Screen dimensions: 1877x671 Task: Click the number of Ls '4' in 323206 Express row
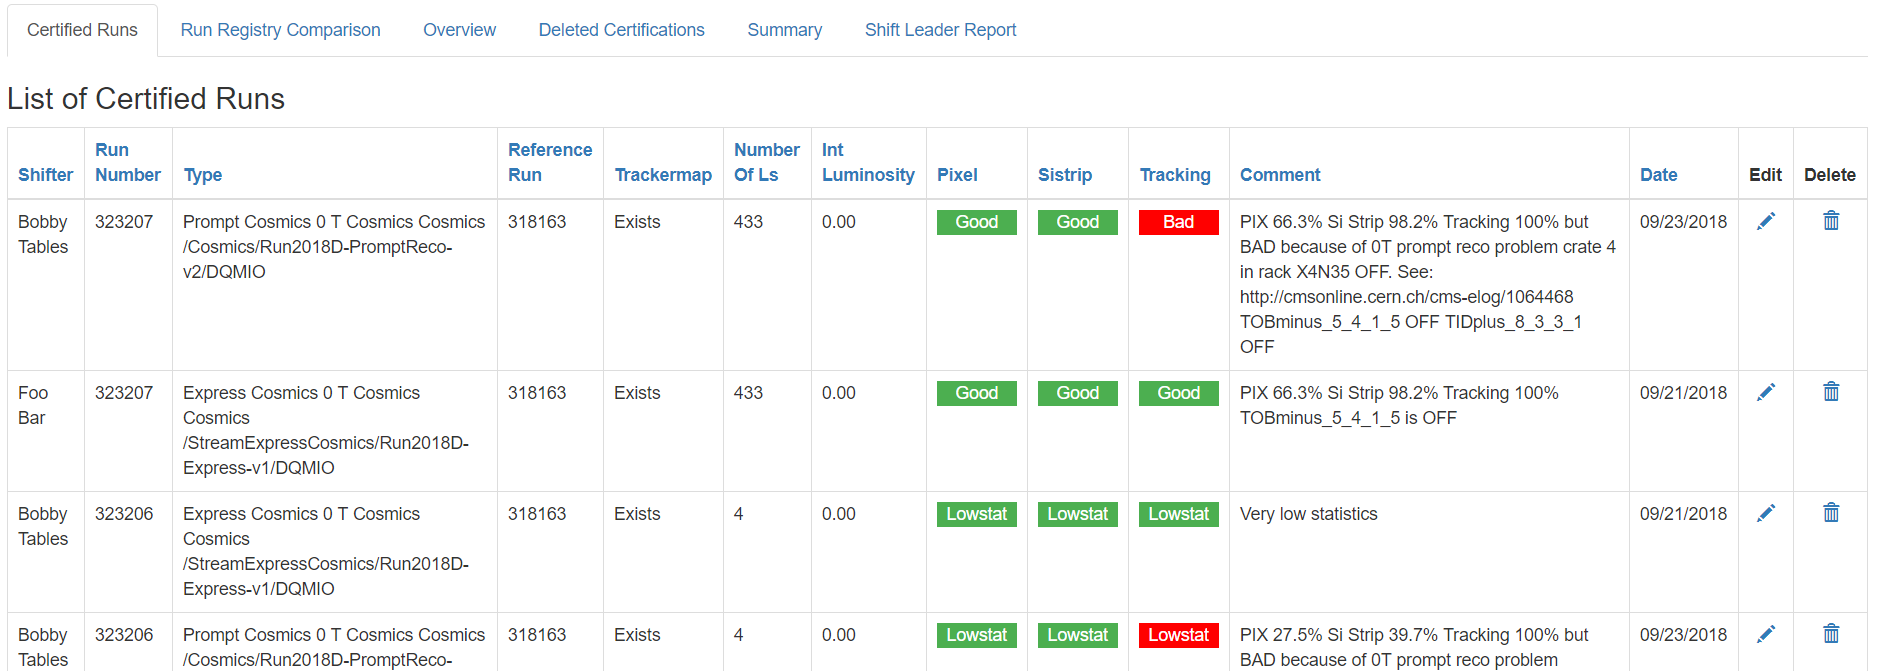[x=738, y=514]
